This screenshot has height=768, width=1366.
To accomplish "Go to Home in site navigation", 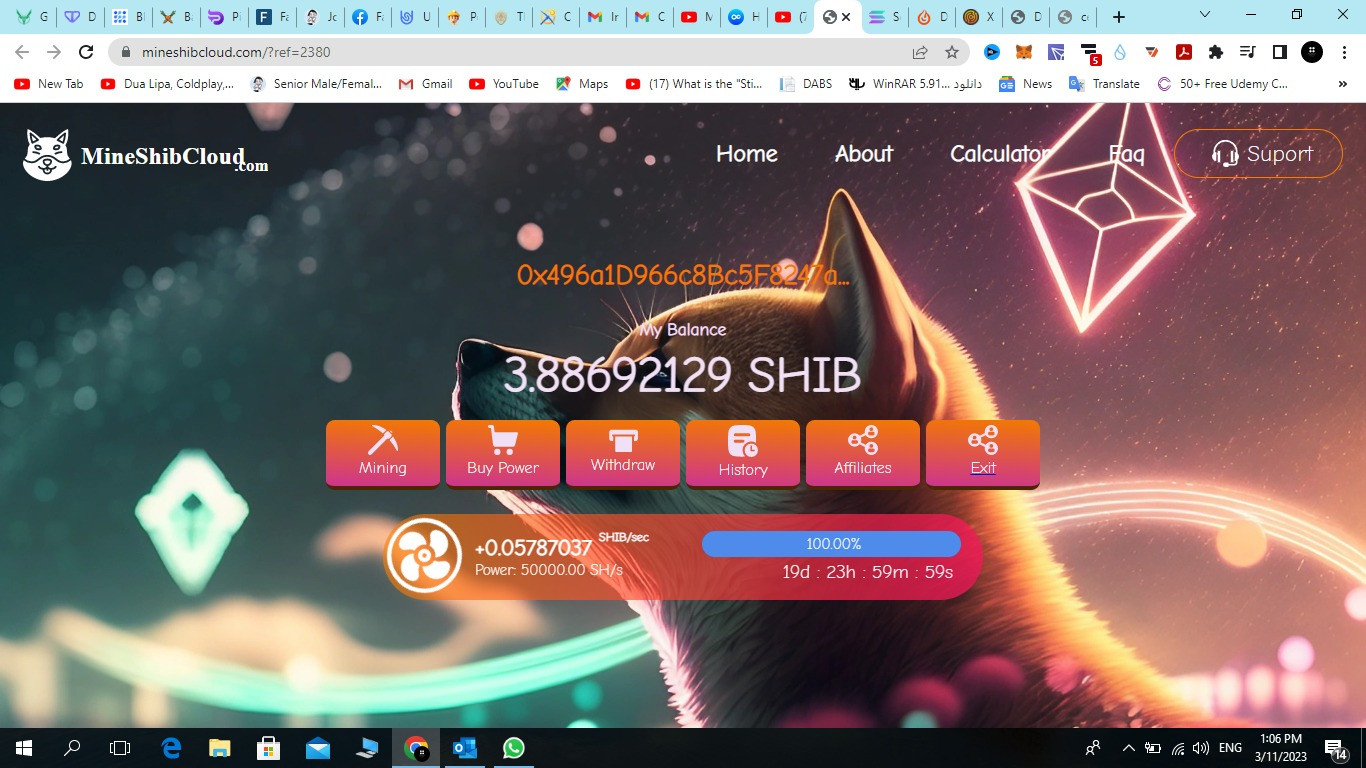I will [x=747, y=154].
